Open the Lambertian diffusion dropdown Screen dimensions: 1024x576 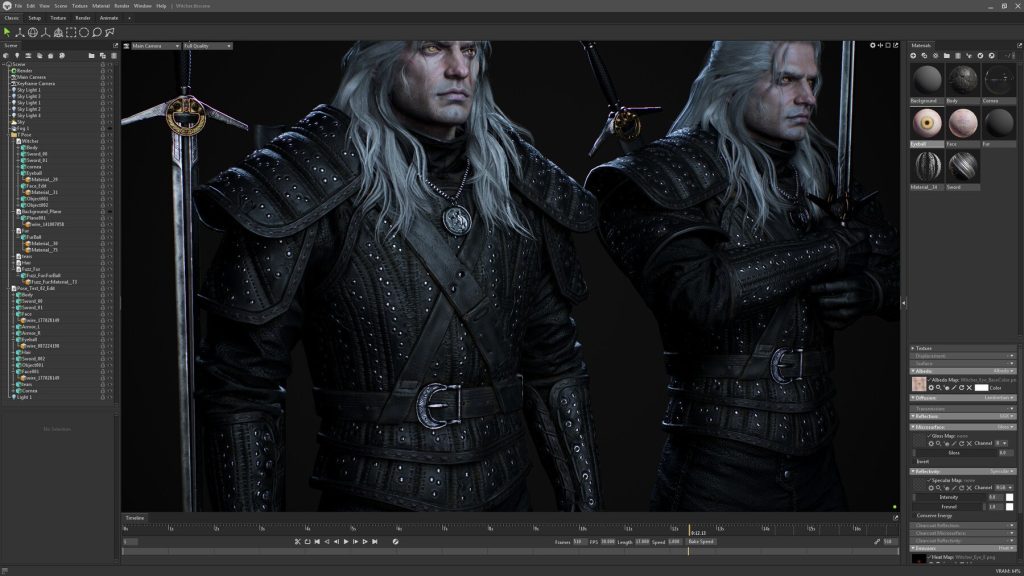(999, 398)
